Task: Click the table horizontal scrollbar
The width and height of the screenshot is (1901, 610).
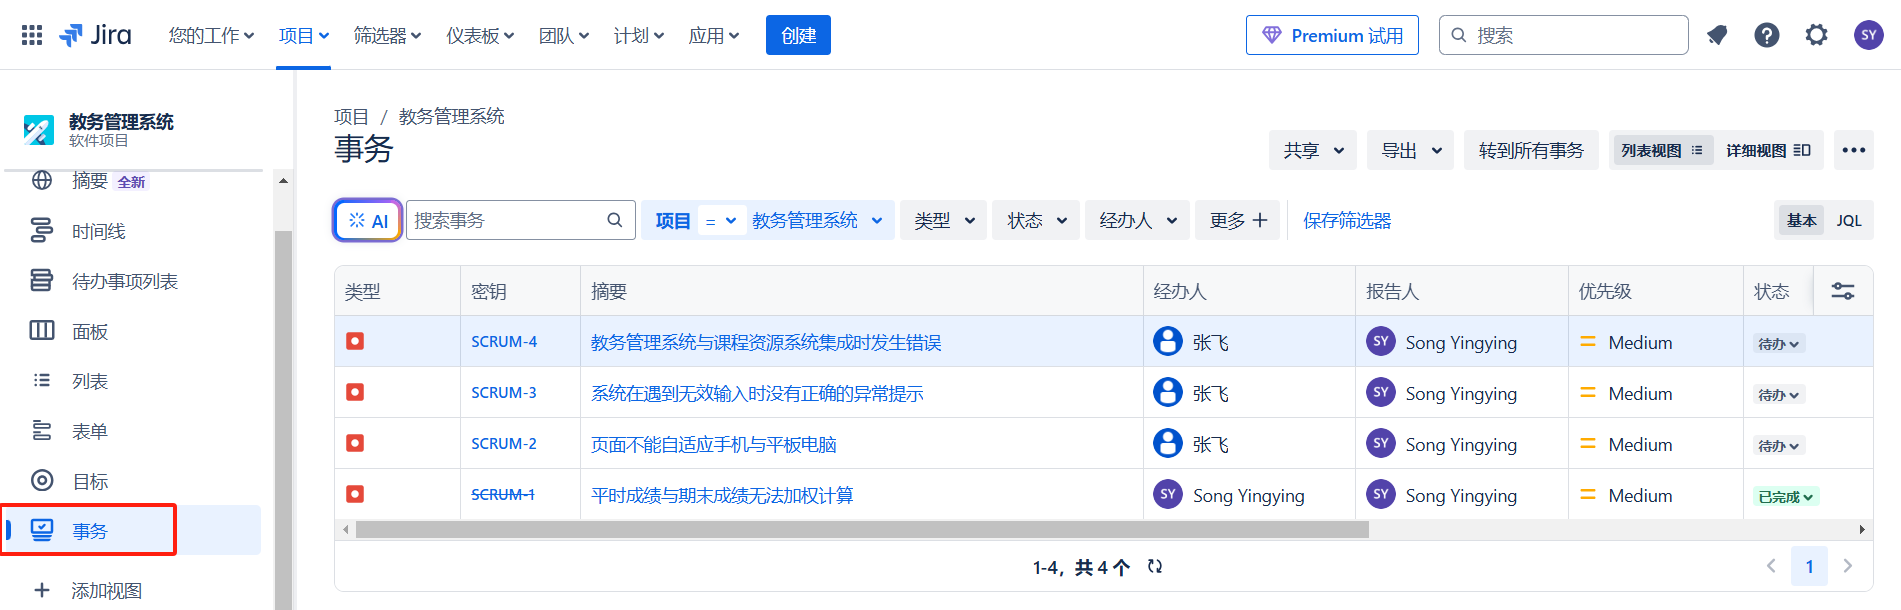Action: [x=862, y=529]
